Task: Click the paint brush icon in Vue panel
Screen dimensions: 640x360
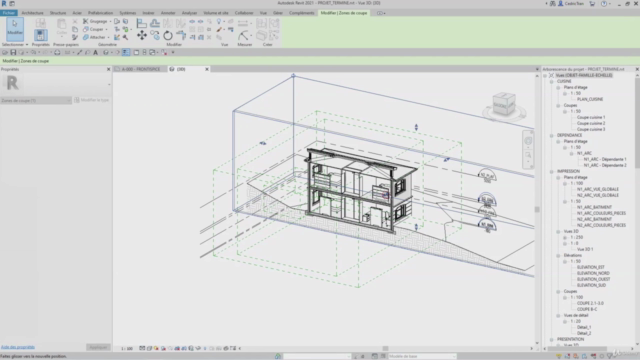Action: (219, 29)
